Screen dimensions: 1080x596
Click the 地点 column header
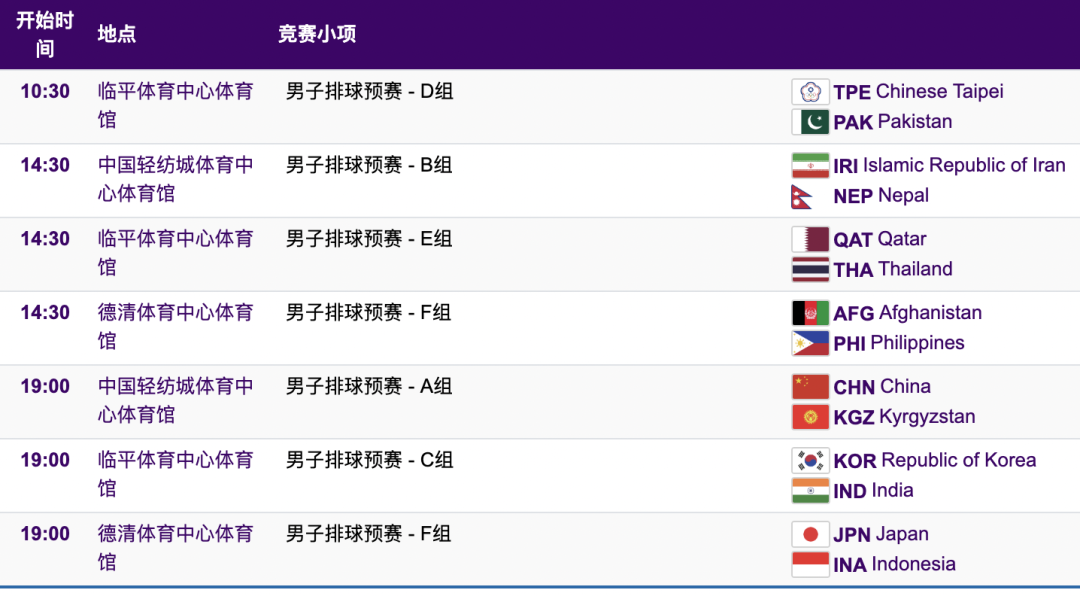[x=116, y=34]
